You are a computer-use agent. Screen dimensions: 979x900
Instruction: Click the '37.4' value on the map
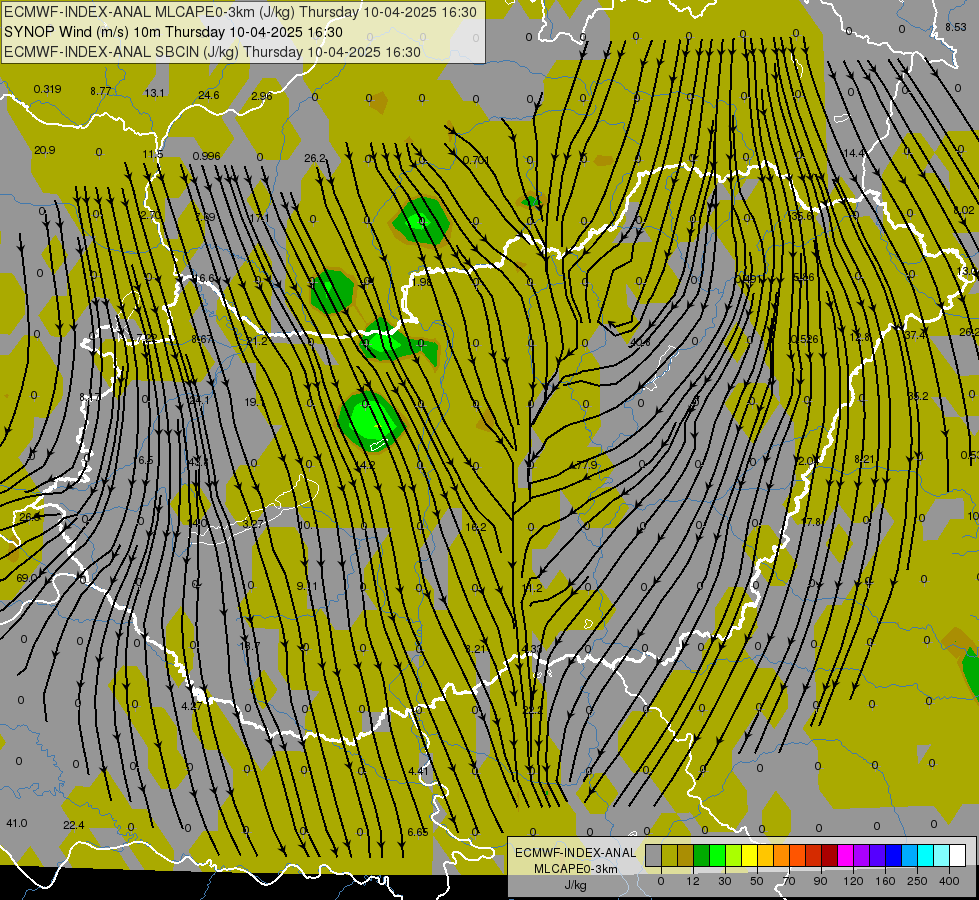[915, 335]
